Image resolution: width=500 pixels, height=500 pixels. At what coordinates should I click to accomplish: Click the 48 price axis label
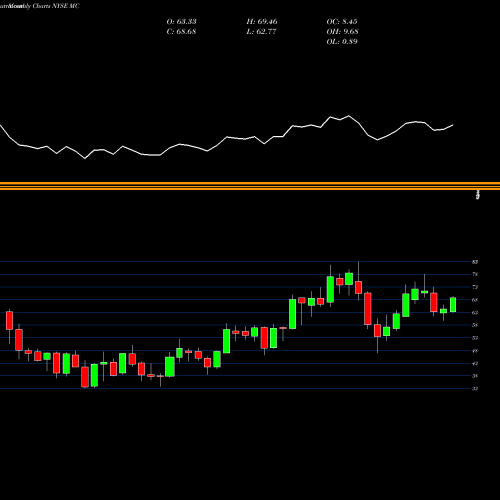click(475, 351)
